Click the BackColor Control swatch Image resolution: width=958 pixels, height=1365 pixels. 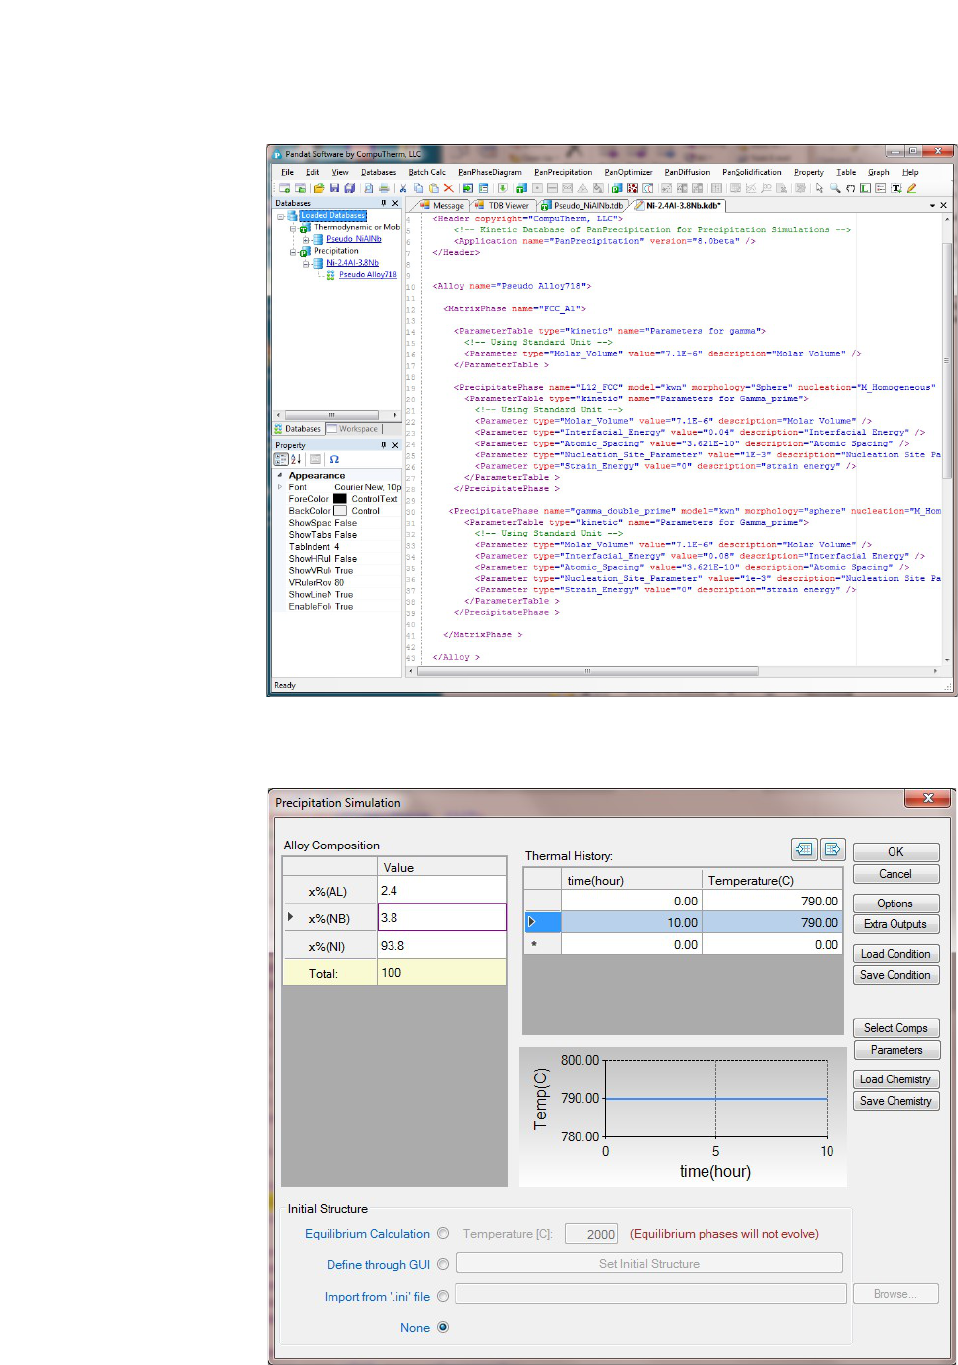[340, 511]
